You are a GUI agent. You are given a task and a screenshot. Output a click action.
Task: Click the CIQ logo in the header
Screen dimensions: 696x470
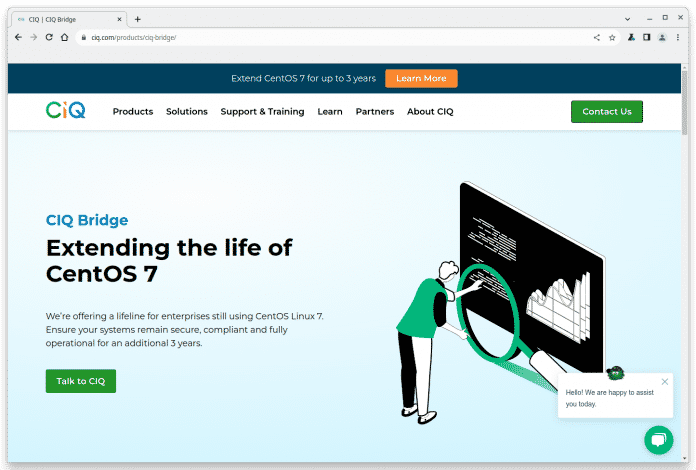pos(65,111)
